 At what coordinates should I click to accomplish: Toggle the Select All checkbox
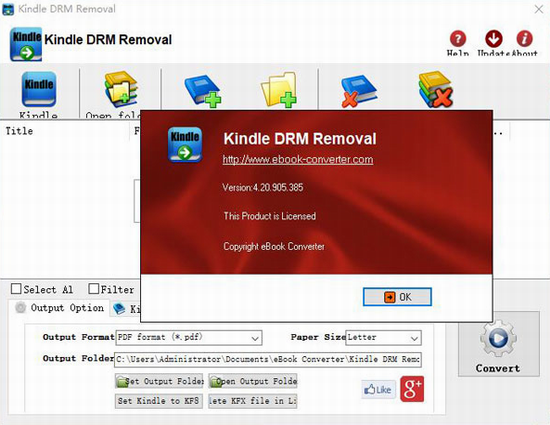16,289
